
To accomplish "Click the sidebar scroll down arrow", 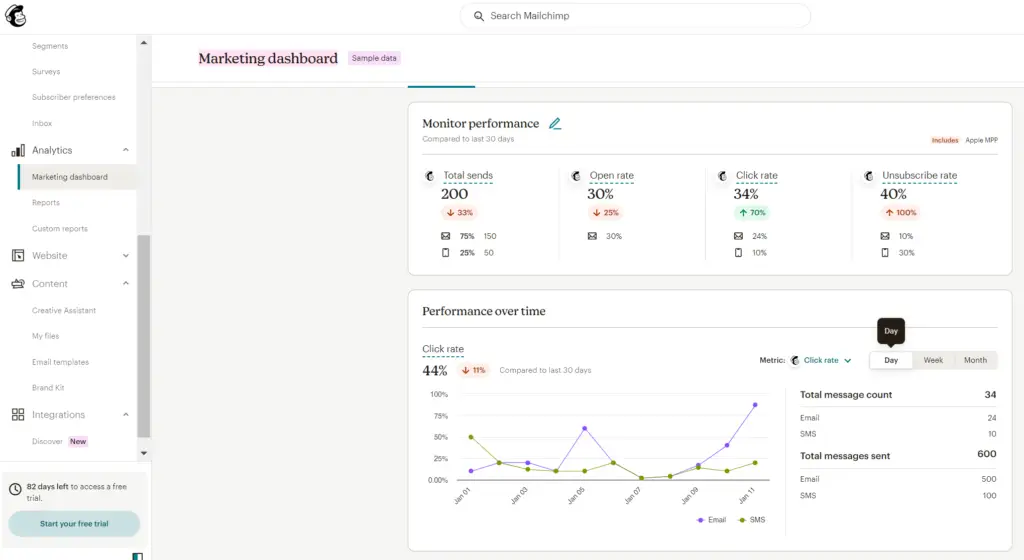I will coord(144,453).
